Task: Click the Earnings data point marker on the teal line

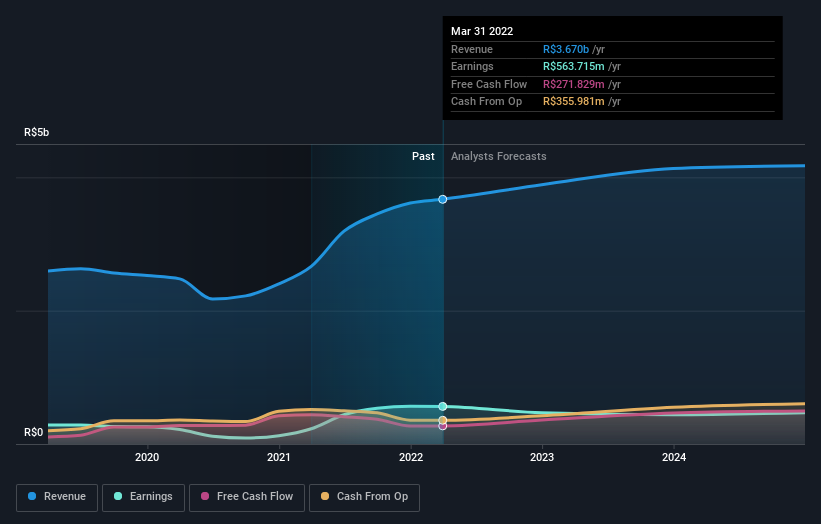Action: point(443,406)
